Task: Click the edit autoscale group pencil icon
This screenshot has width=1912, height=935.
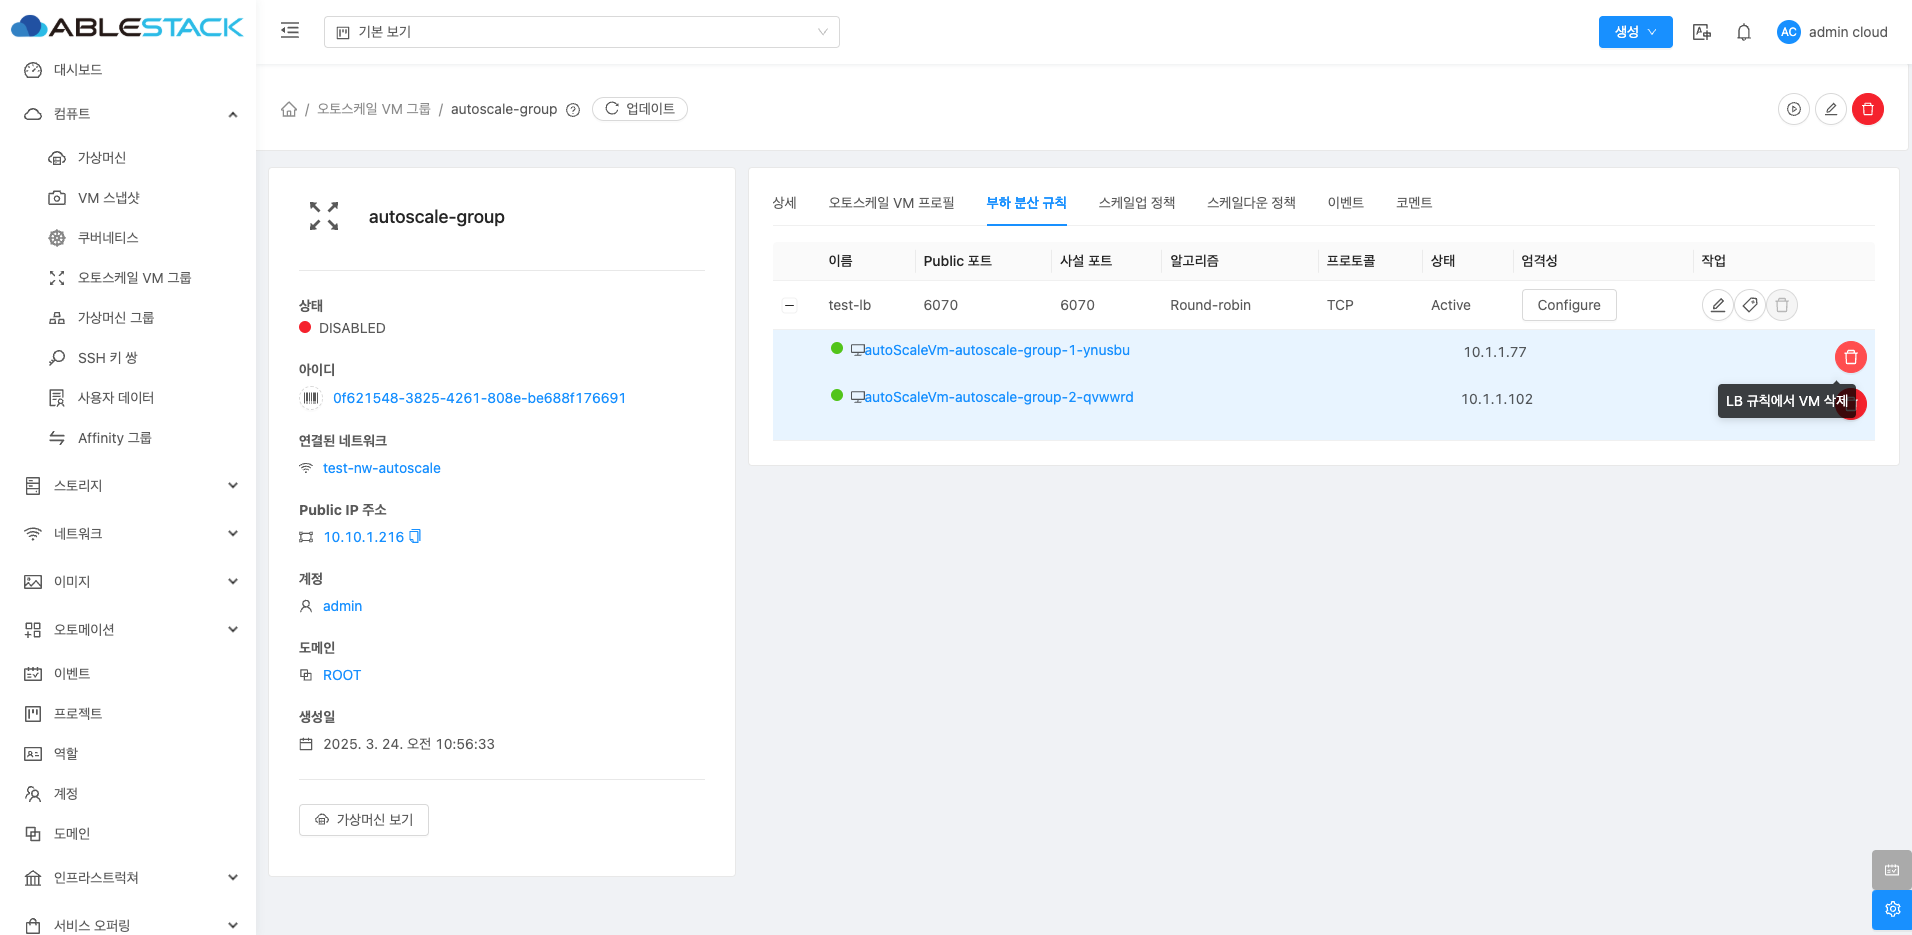Action: [1830, 109]
